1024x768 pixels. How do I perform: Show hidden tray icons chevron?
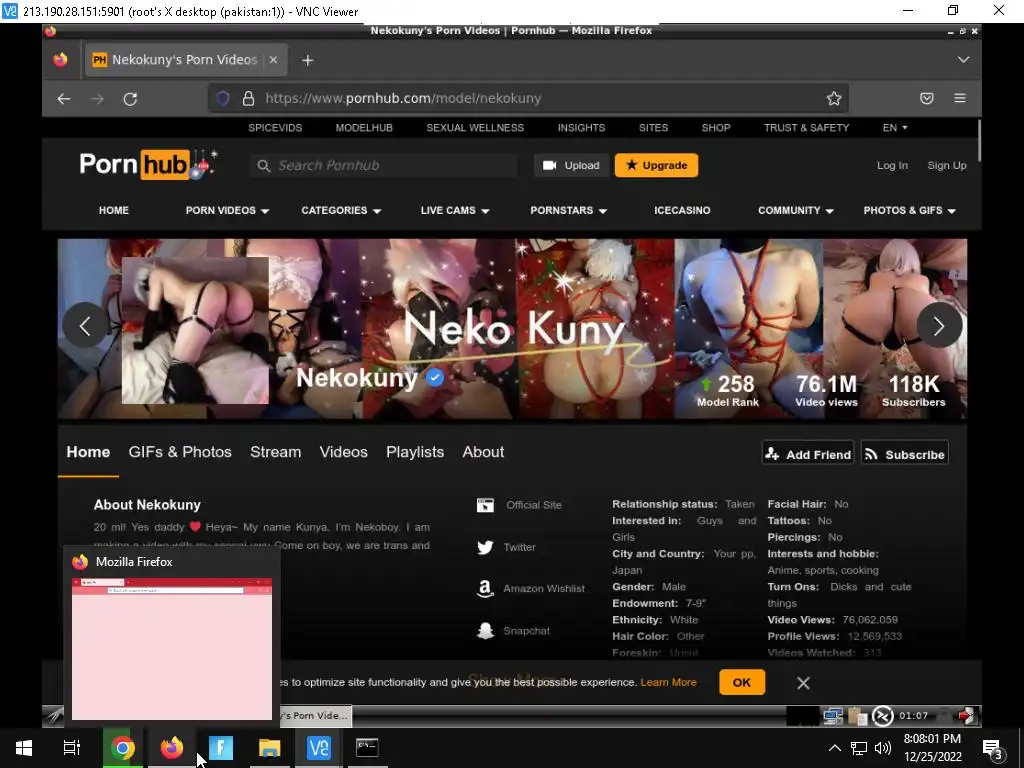point(835,748)
